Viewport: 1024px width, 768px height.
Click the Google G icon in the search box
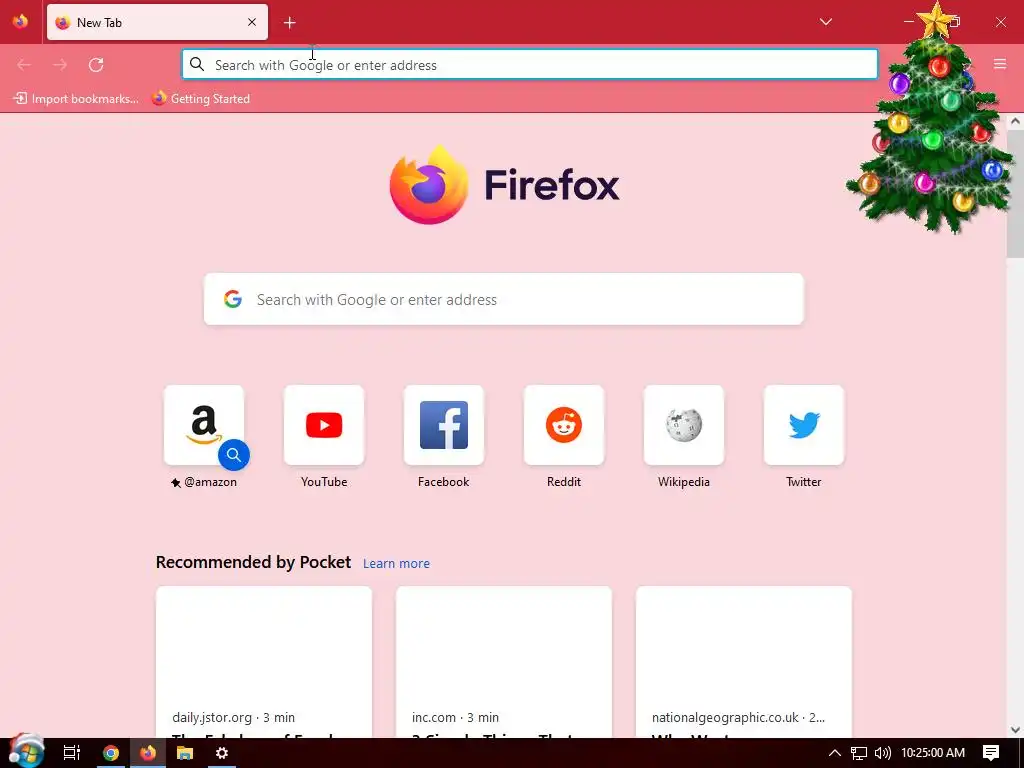pos(233,299)
